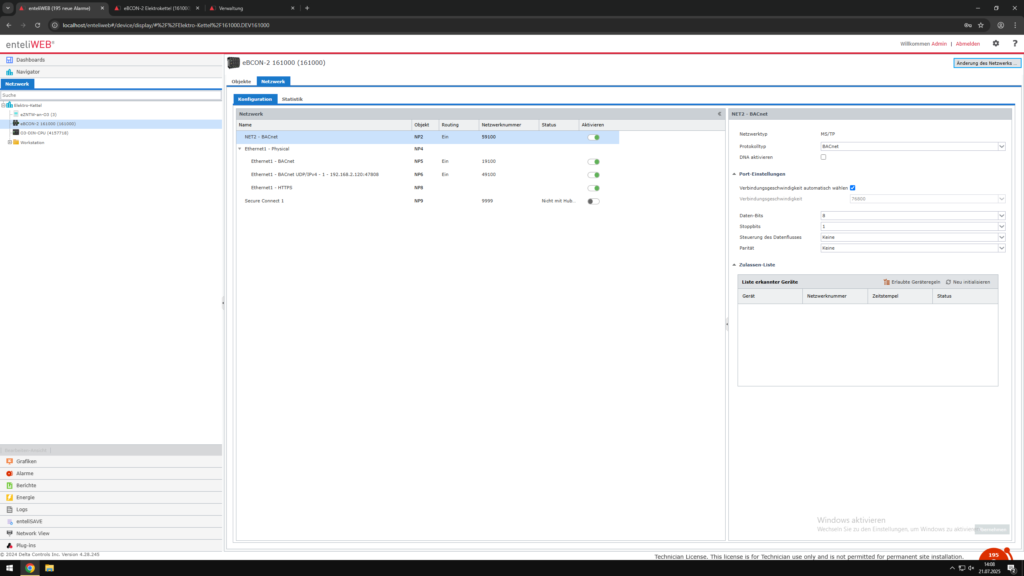Toggle activation for NET2 - BACnet
The height and width of the screenshot is (576, 1024).
click(x=593, y=137)
